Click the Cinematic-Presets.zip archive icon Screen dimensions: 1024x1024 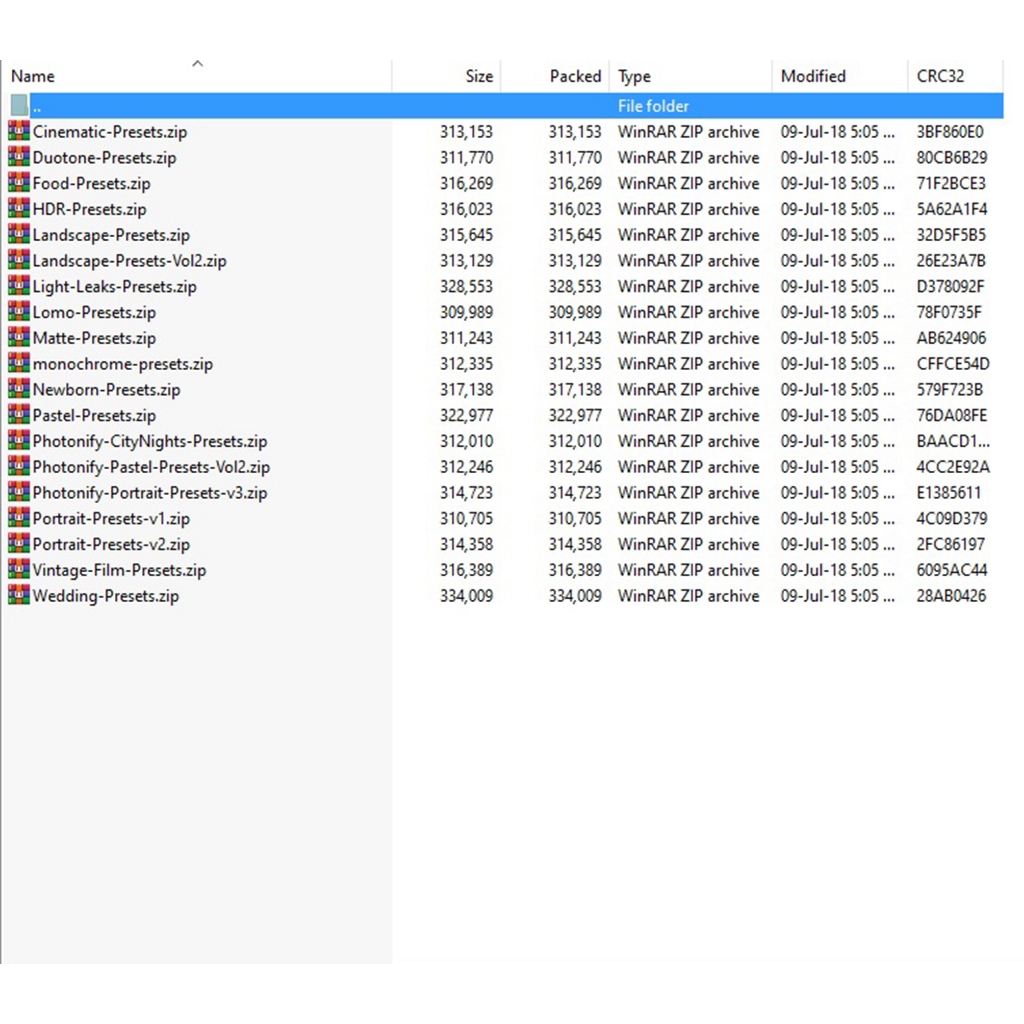coord(18,131)
